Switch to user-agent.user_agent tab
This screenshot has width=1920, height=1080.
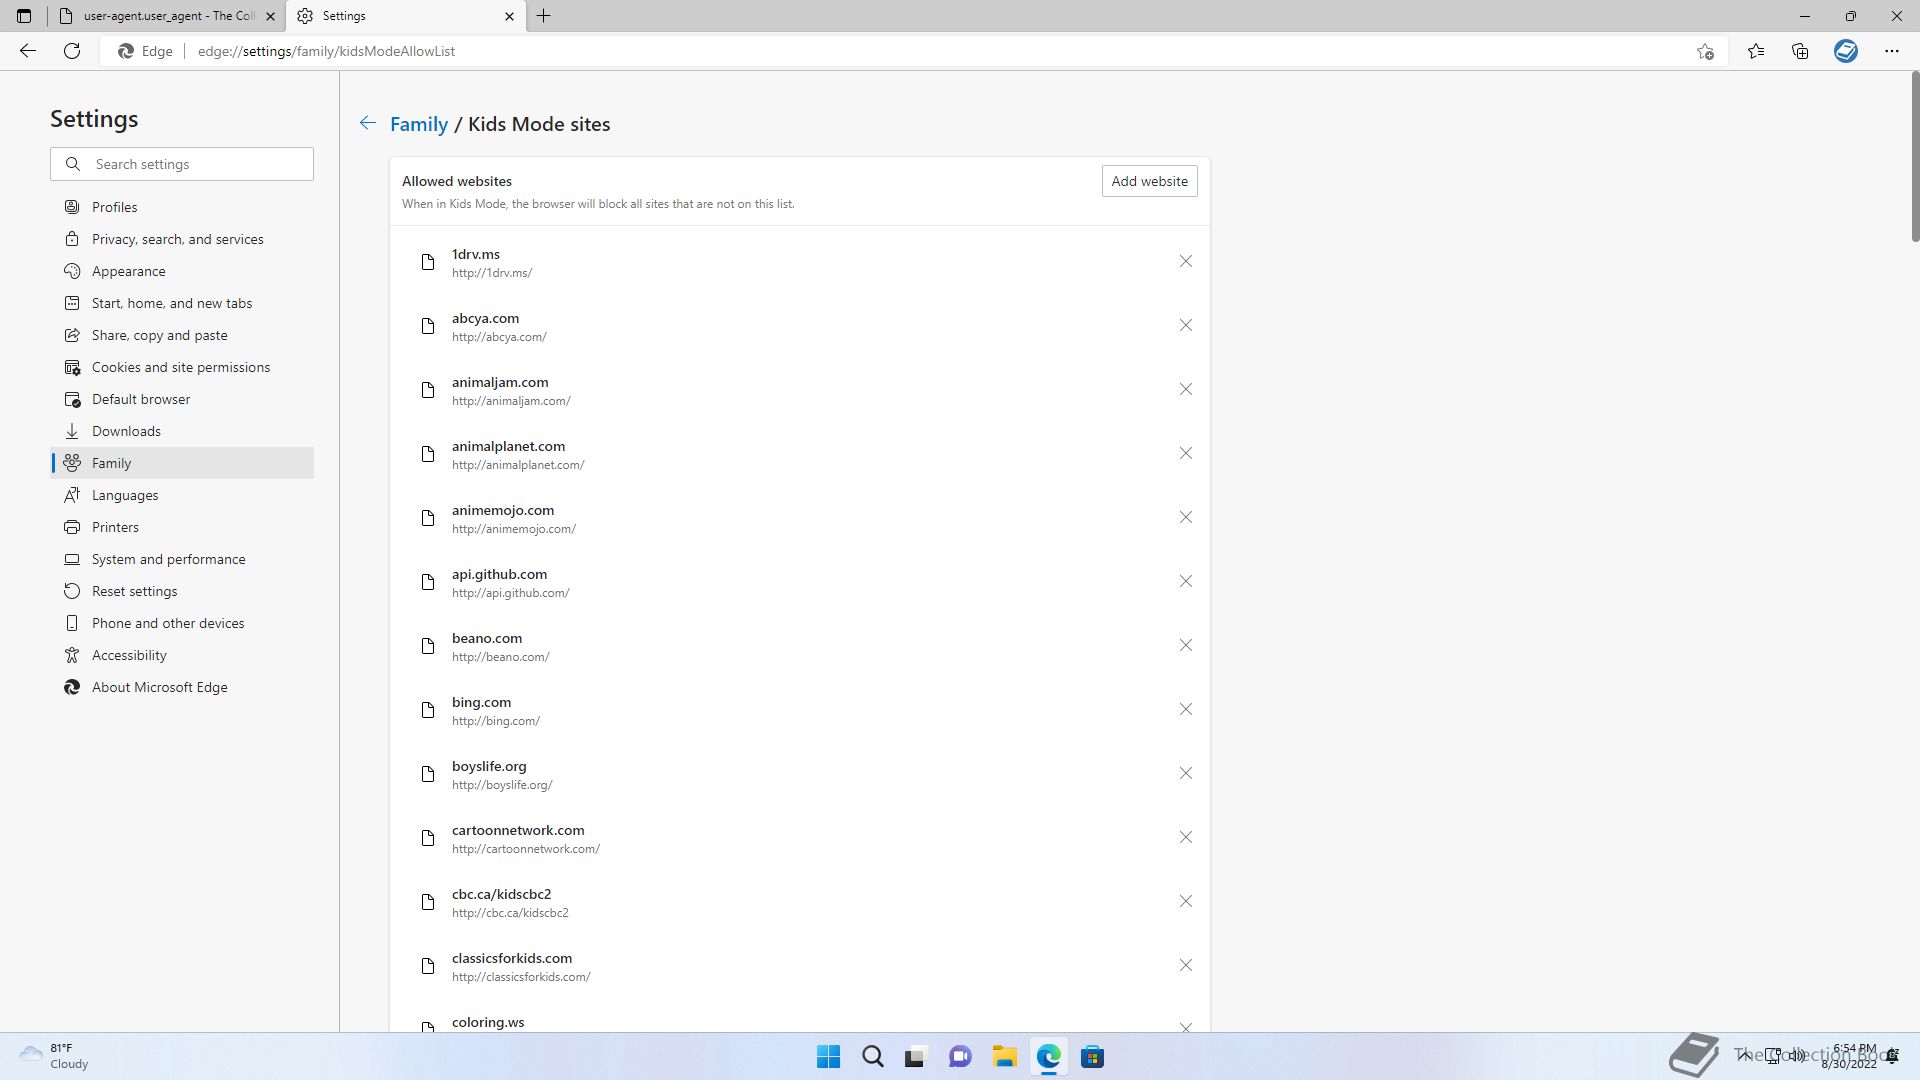167,16
